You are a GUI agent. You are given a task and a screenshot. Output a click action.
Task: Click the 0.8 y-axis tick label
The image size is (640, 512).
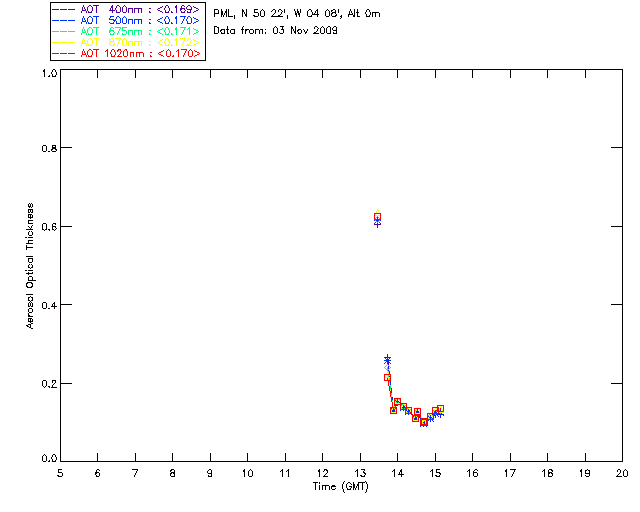pos(49,148)
